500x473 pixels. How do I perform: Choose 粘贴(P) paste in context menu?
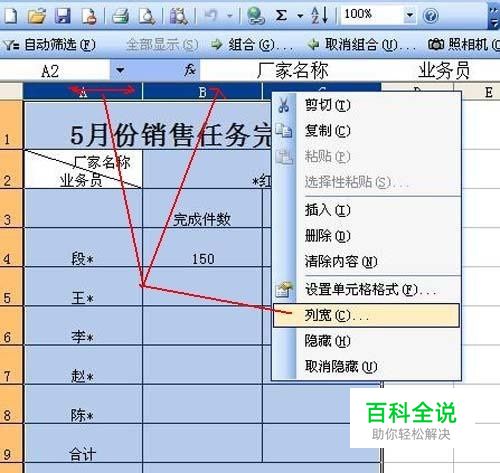[x=367, y=156]
